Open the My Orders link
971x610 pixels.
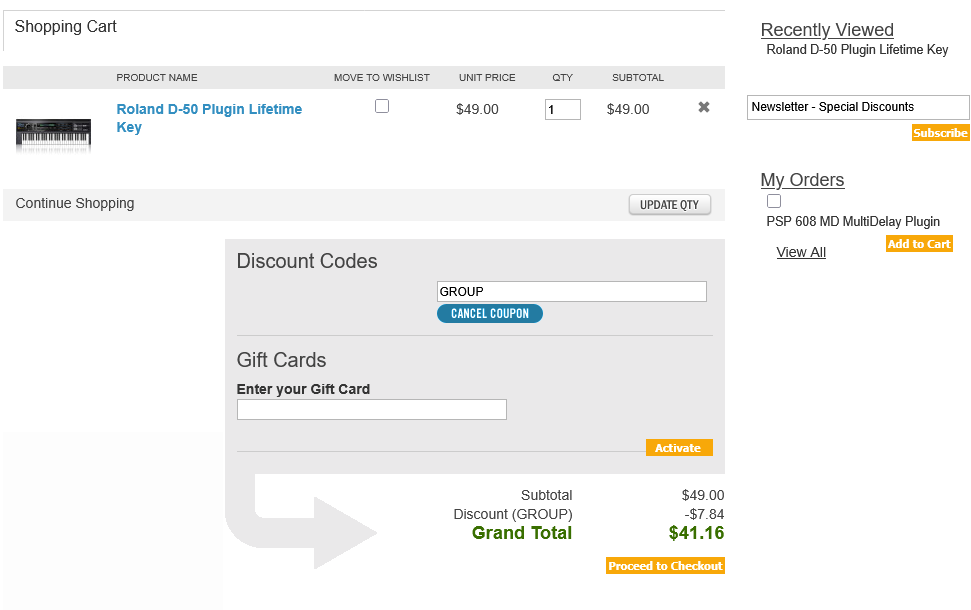802,180
